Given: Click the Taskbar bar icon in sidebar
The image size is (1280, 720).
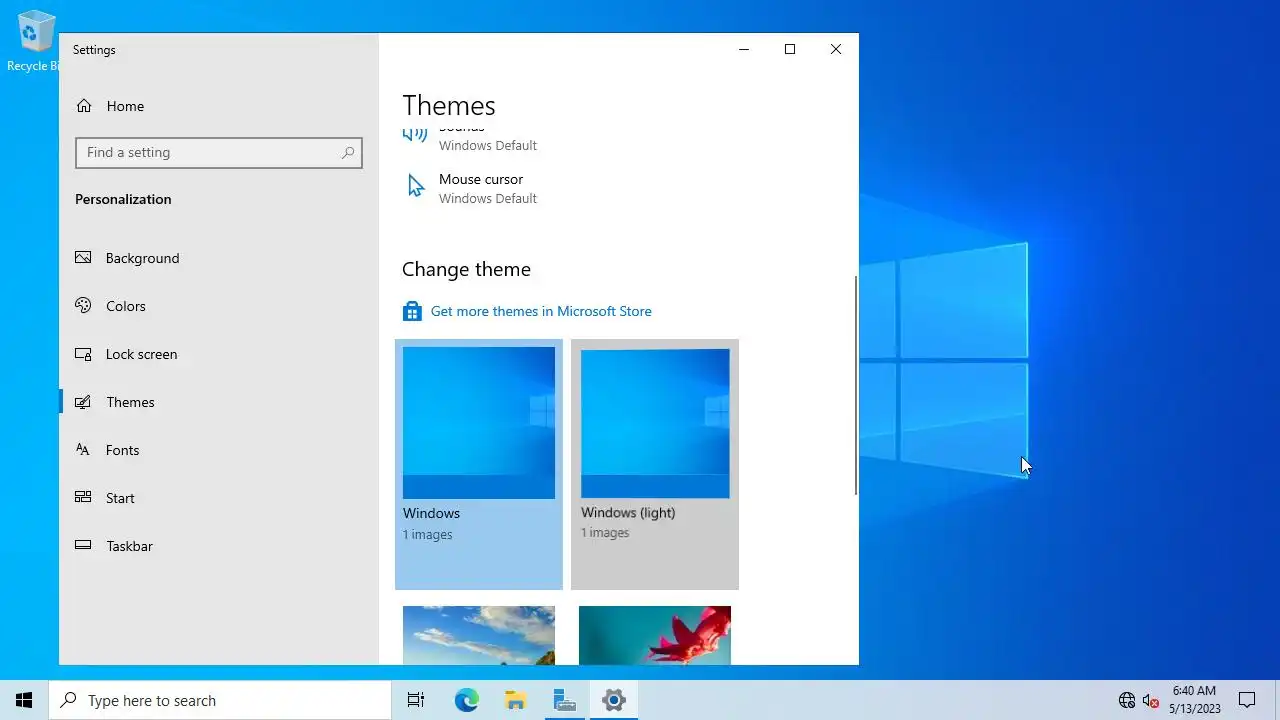Looking at the screenshot, I should click(x=84, y=546).
